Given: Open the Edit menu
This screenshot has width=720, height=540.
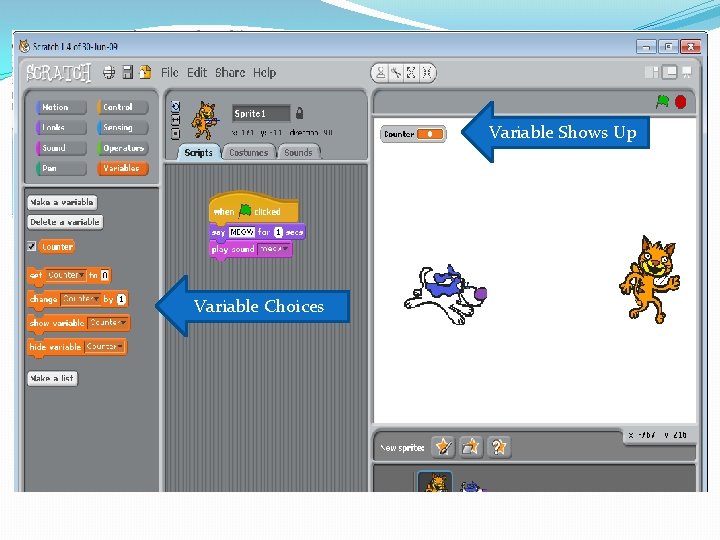Looking at the screenshot, I should (197, 73).
